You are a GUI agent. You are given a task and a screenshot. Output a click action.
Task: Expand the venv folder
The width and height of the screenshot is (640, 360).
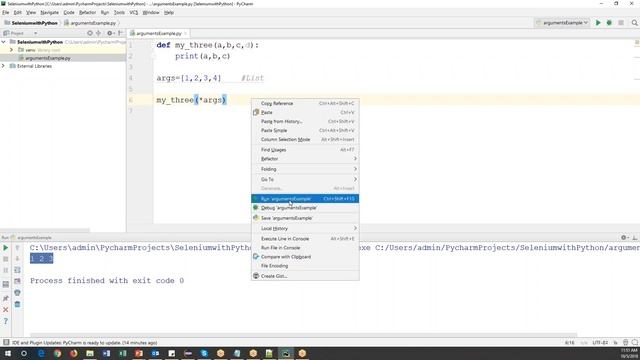11,50
